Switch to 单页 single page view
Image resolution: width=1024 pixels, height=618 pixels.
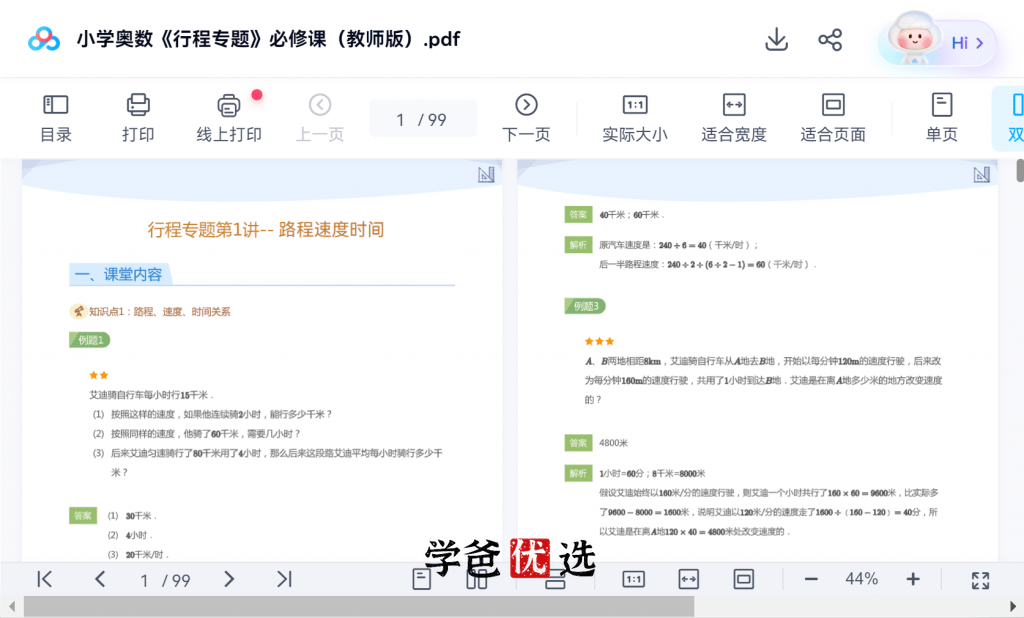(942, 118)
